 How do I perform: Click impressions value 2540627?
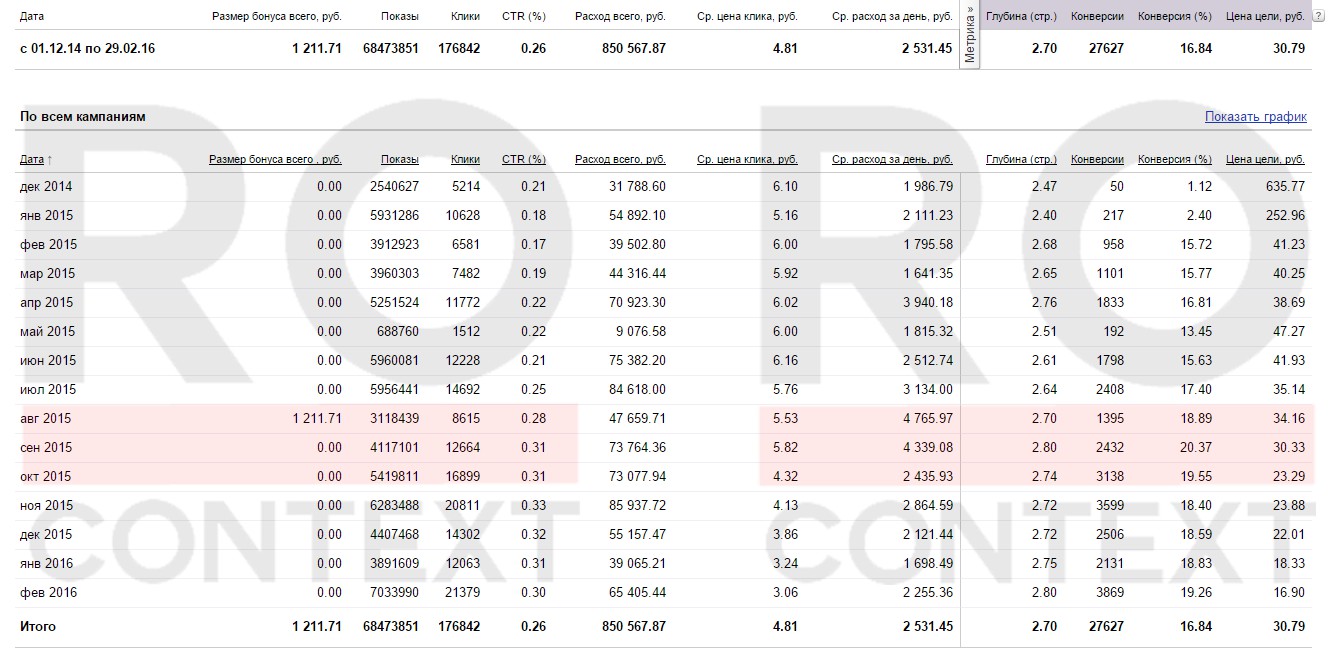point(394,186)
